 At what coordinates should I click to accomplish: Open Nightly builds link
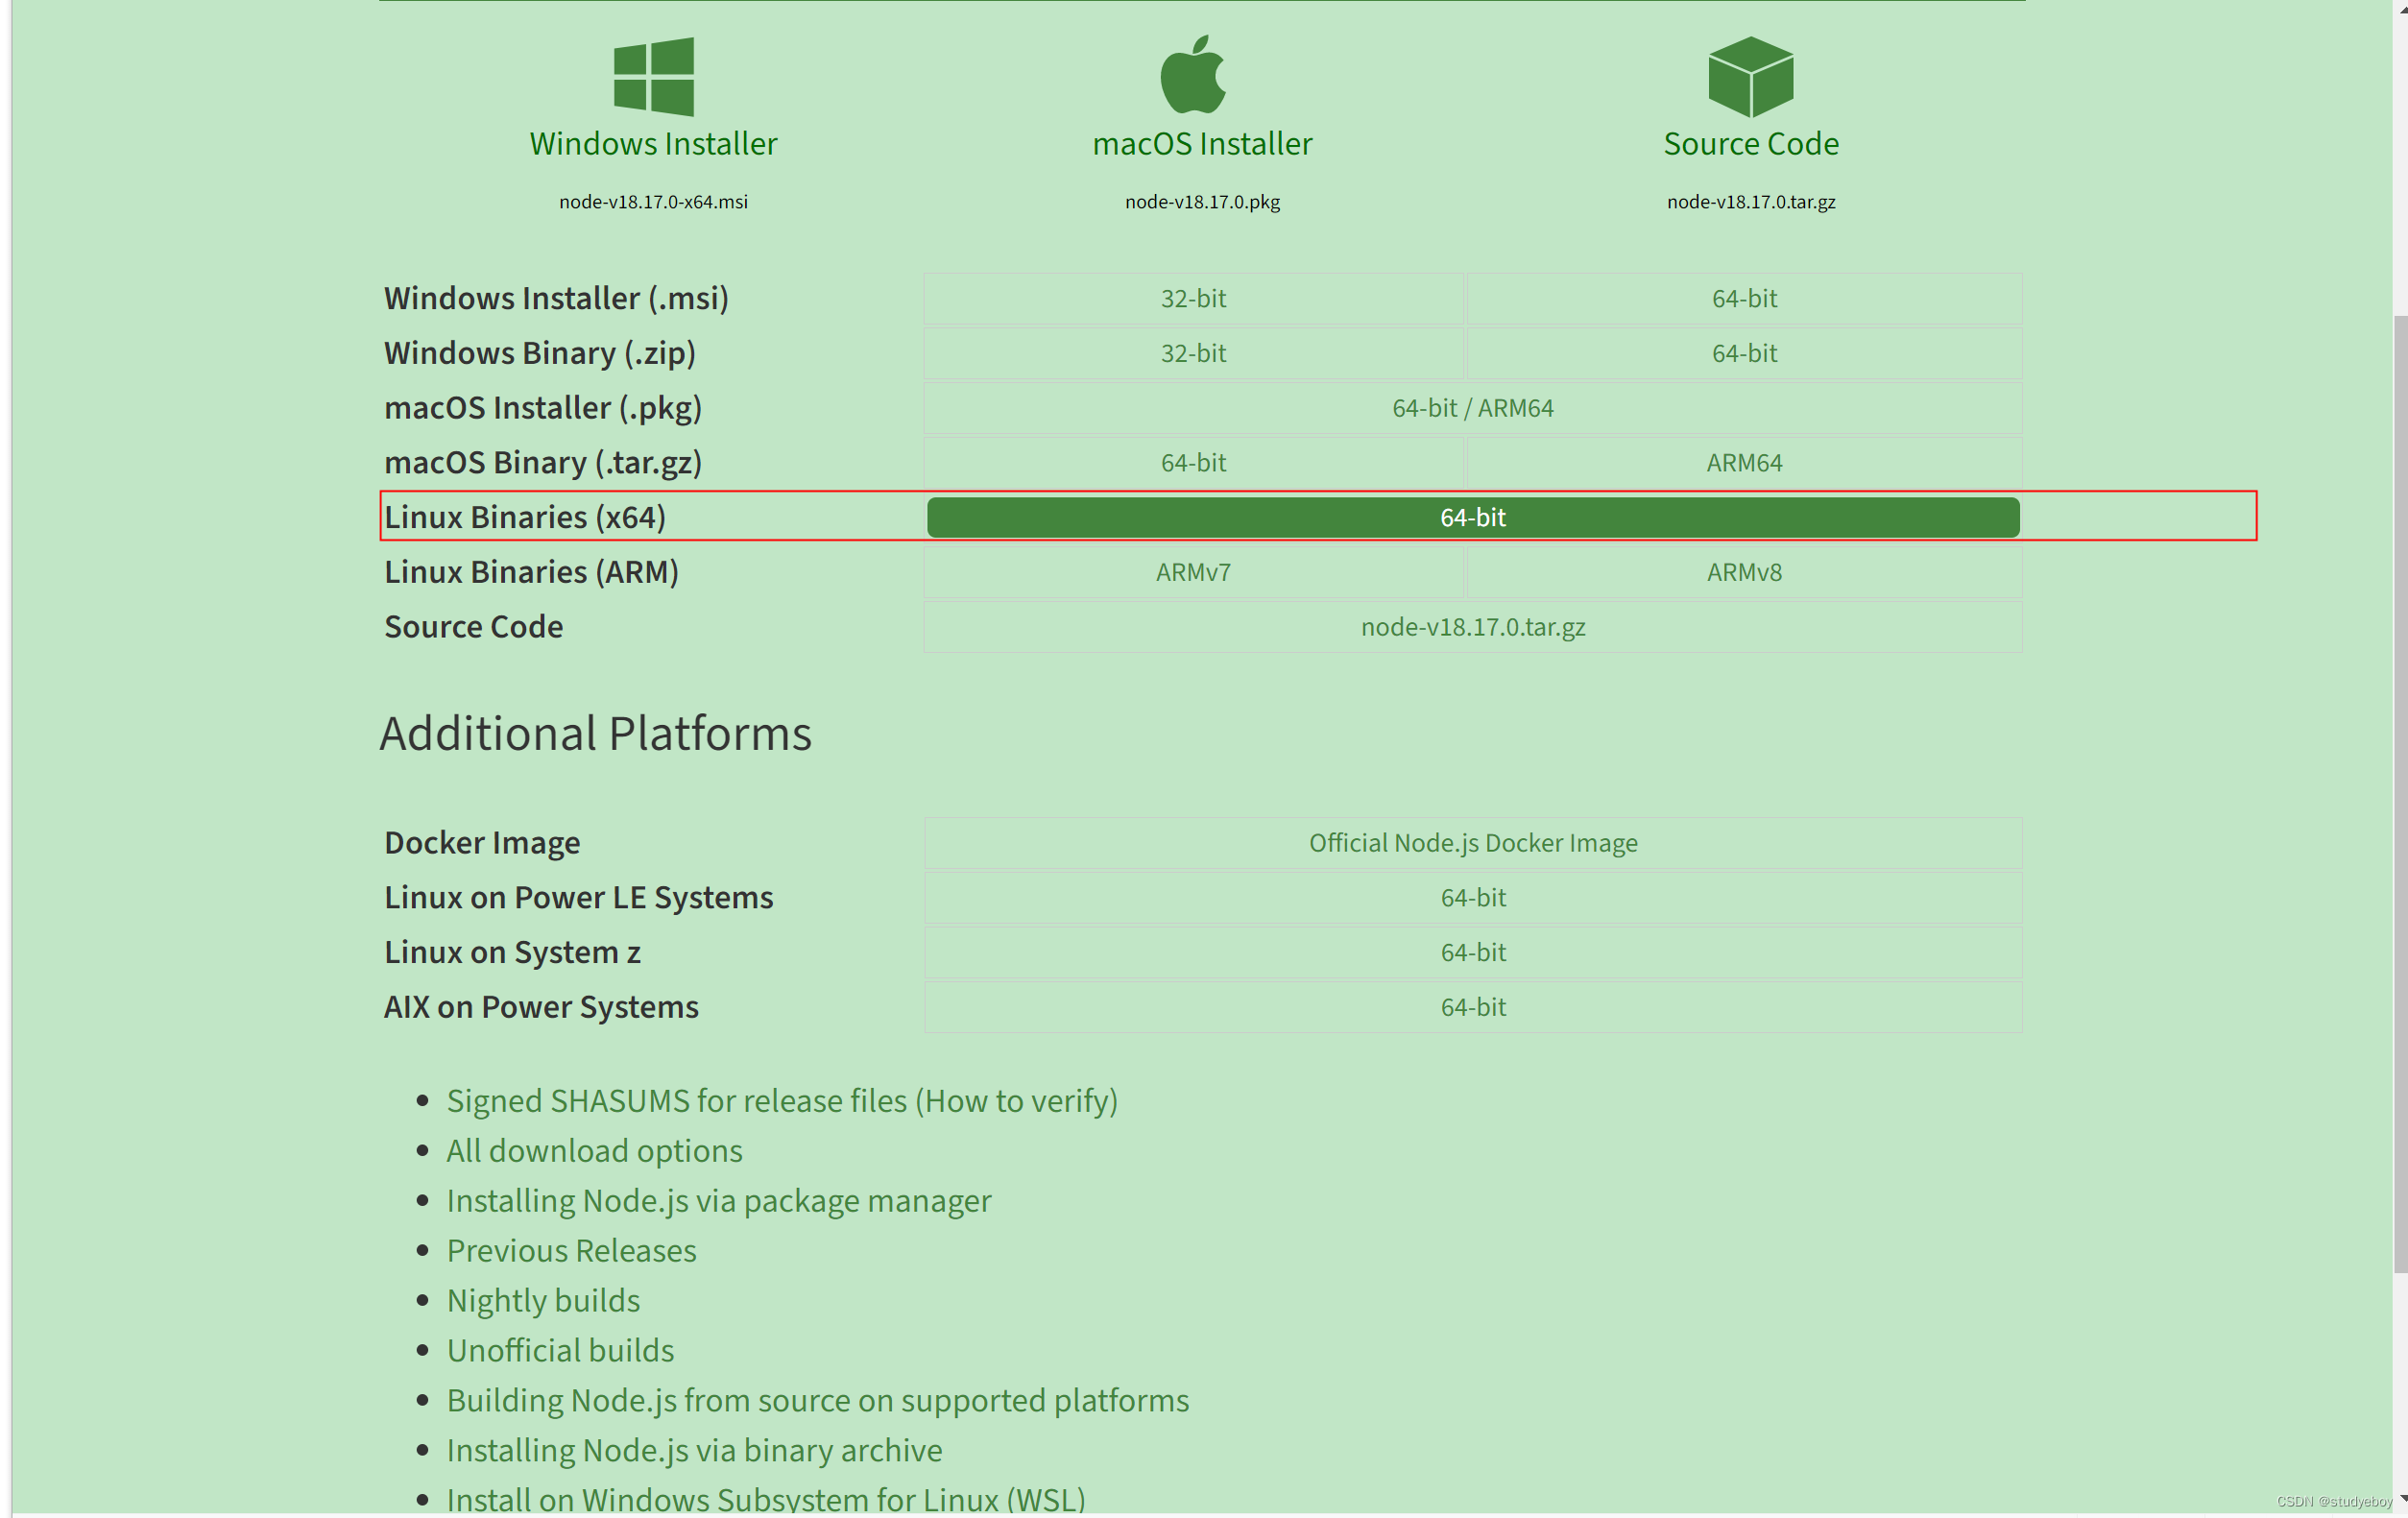coord(543,1301)
